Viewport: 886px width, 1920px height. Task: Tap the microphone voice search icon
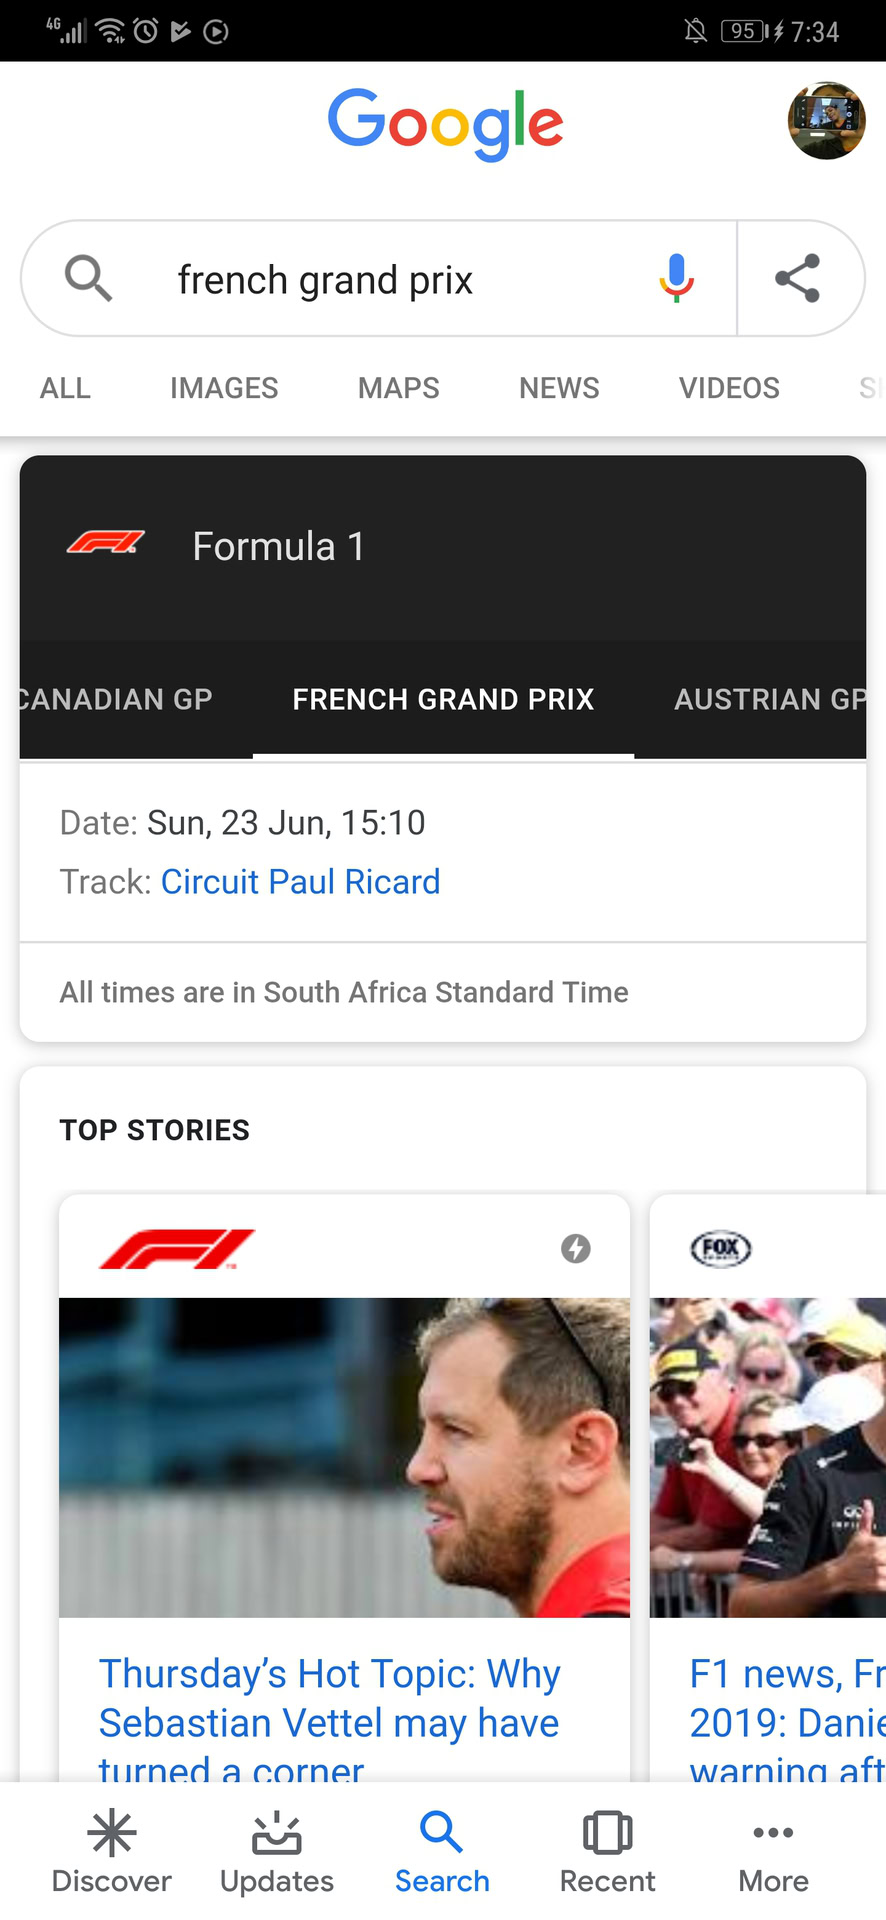pyautogui.click(x=676, y=278)
